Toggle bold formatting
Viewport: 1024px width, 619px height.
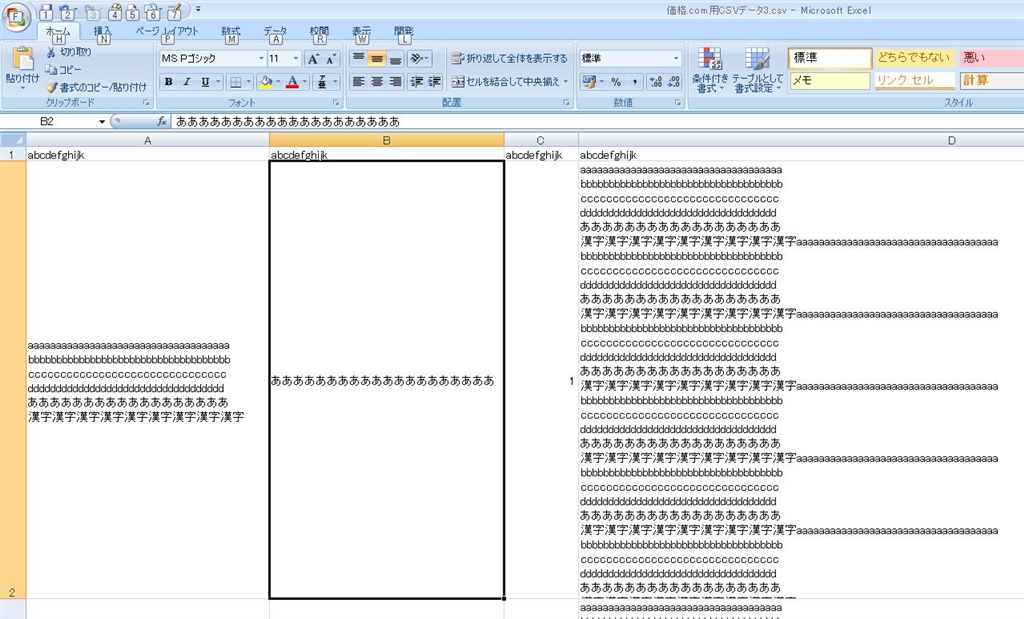[x=168, y=82]
